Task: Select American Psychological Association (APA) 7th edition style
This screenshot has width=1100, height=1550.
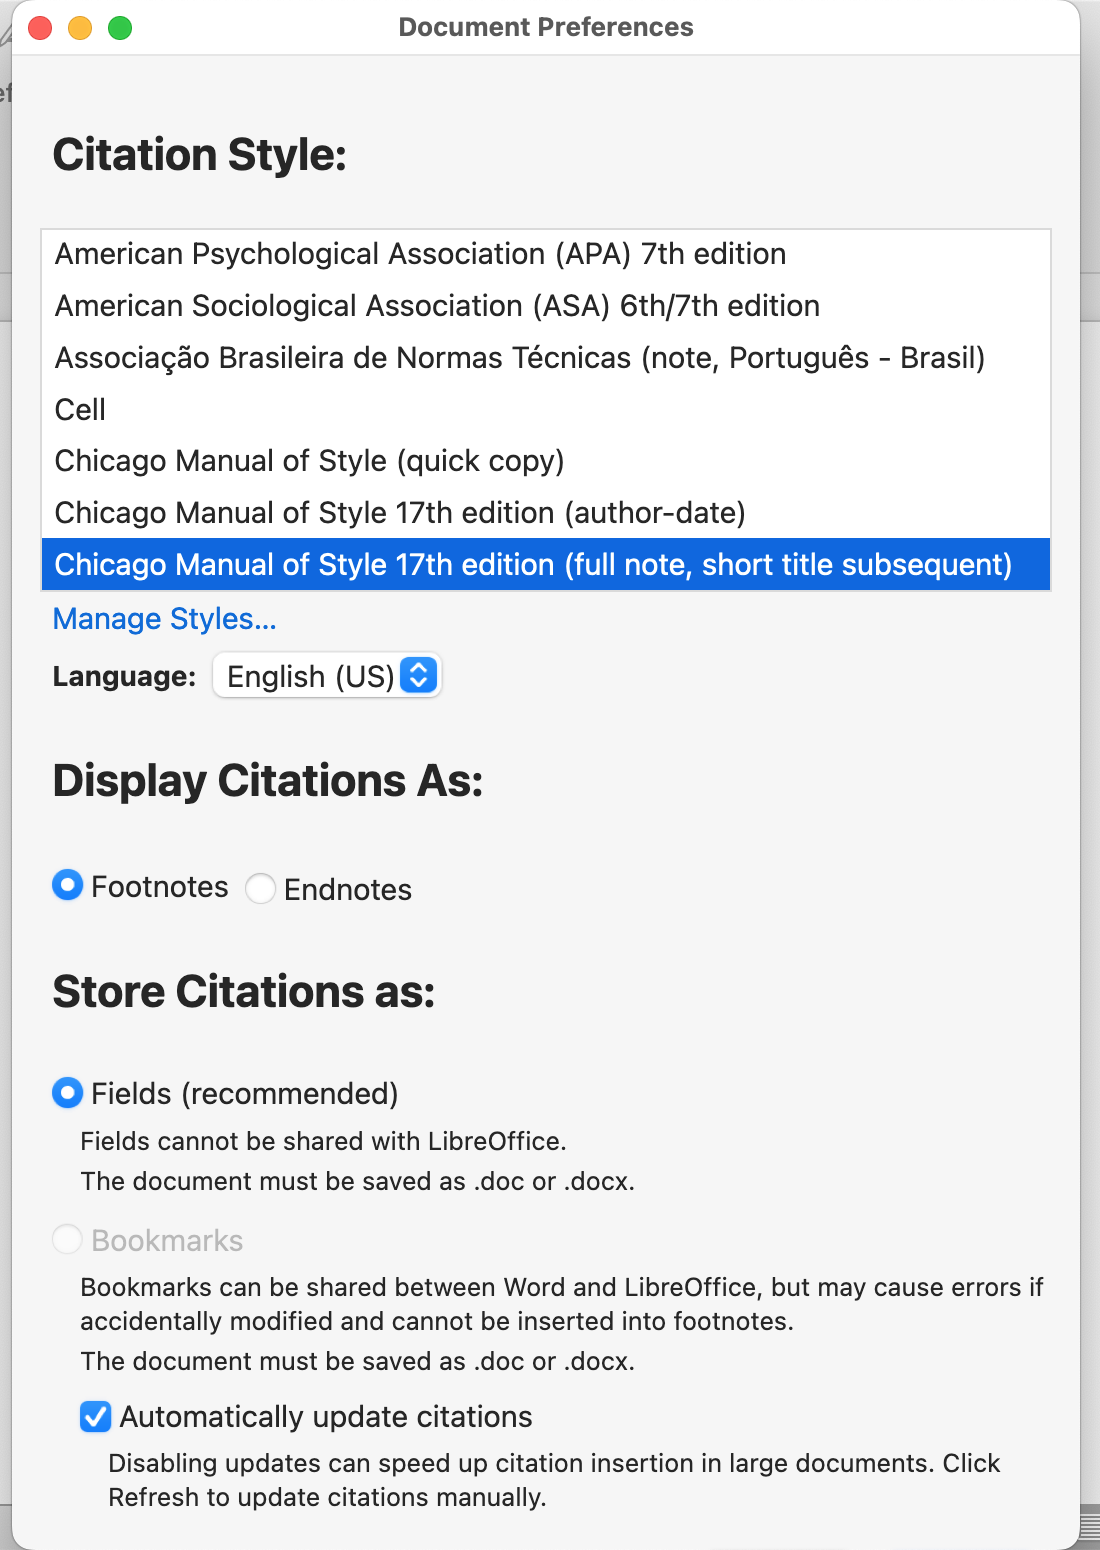Action: pos(546,254)
